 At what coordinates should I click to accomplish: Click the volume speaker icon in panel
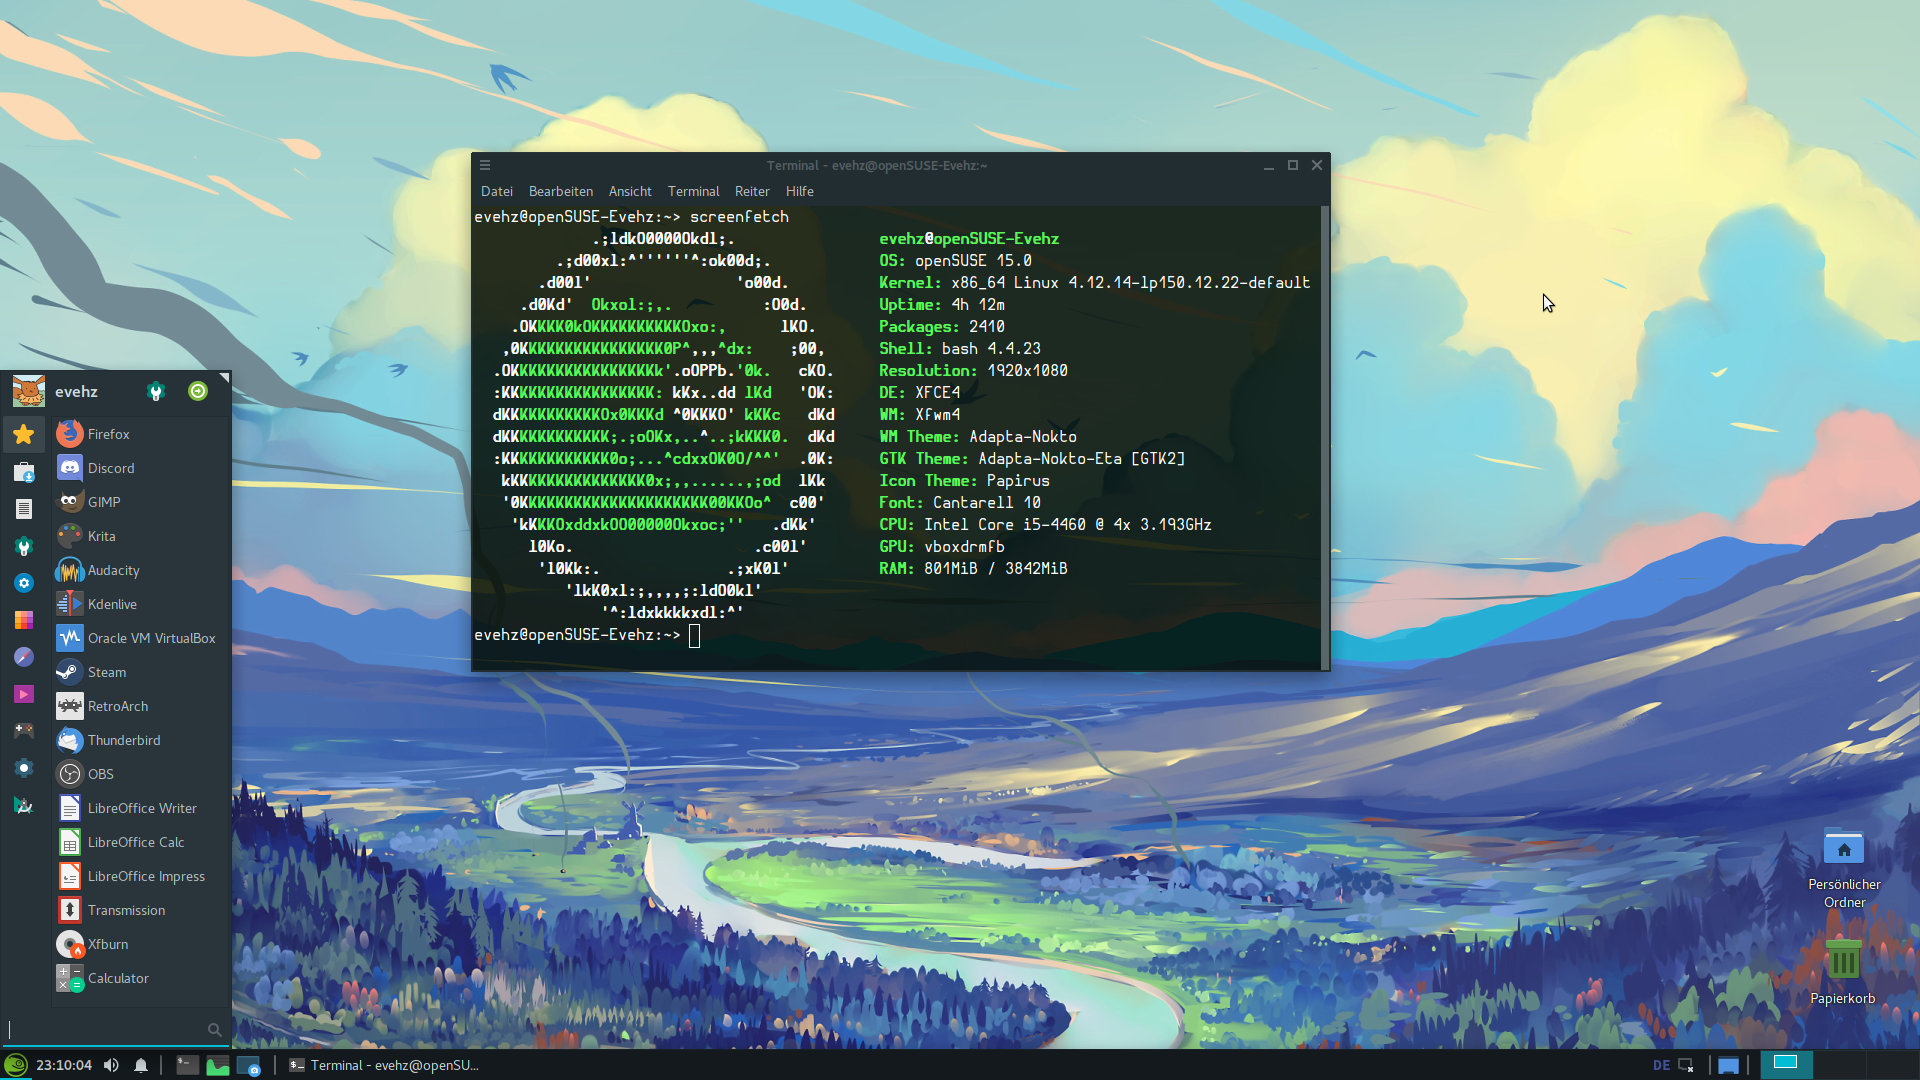(111, 1065)
